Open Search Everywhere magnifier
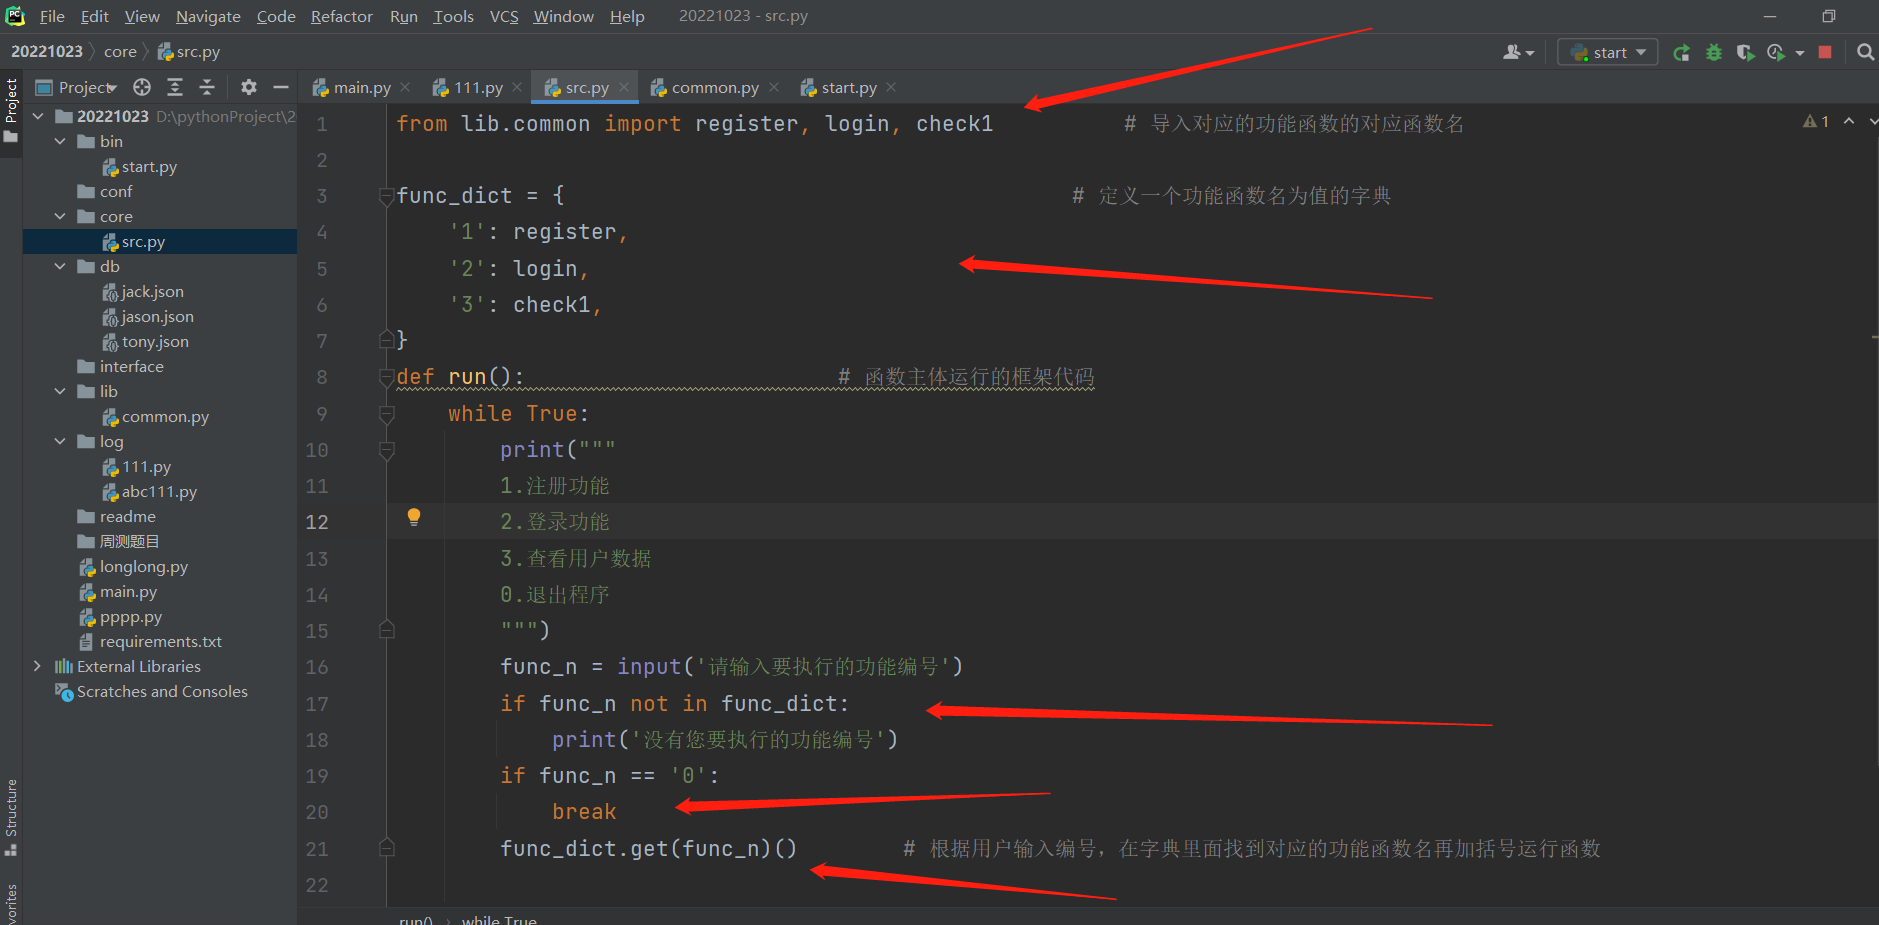This screenshot has height=925, width=1879. [1865, 52]
